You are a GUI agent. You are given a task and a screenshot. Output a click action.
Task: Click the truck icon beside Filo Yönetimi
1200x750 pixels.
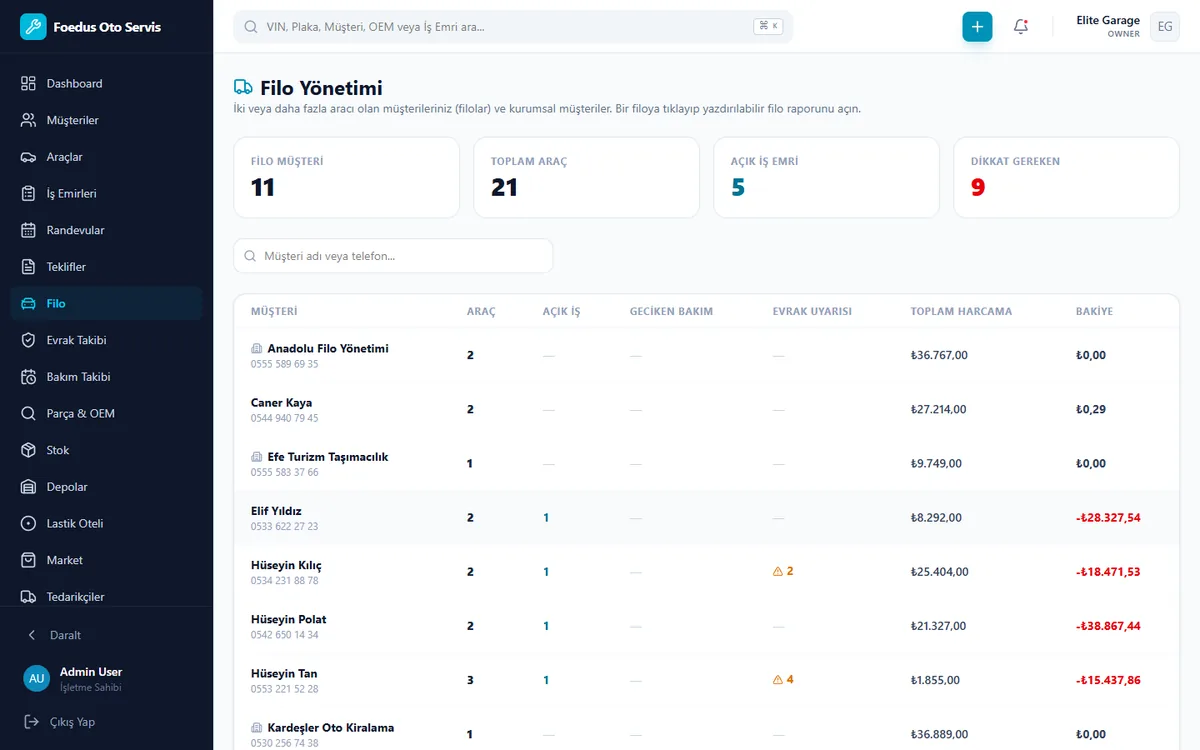243,88
